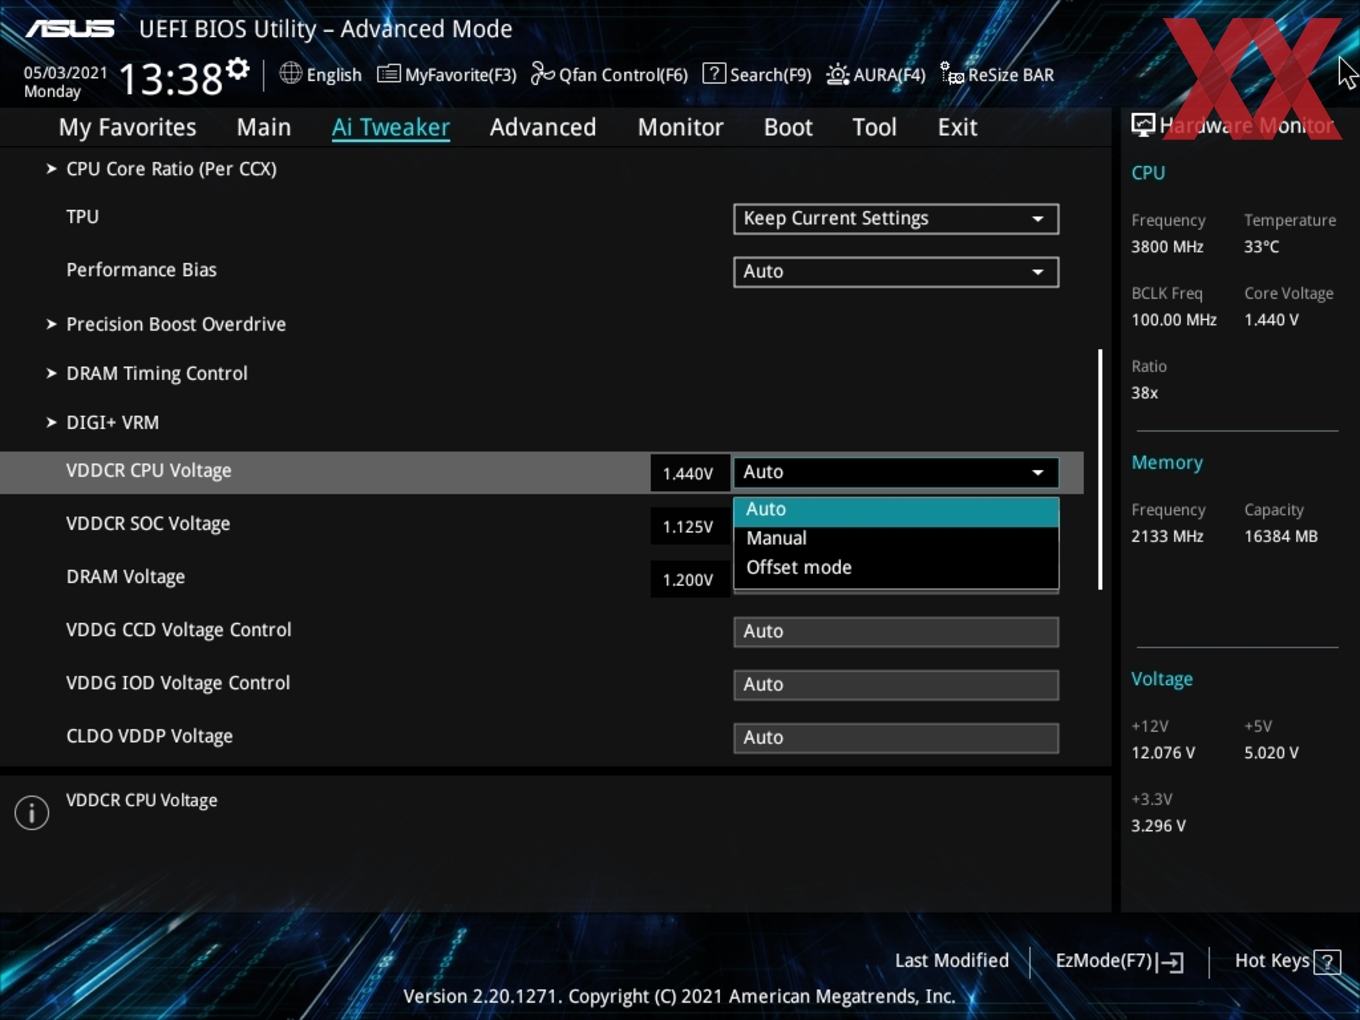The width and height of the screenshot is (1360, 1020).
Task: Click the ReSize BAR icon
Action: coord(952,74)
